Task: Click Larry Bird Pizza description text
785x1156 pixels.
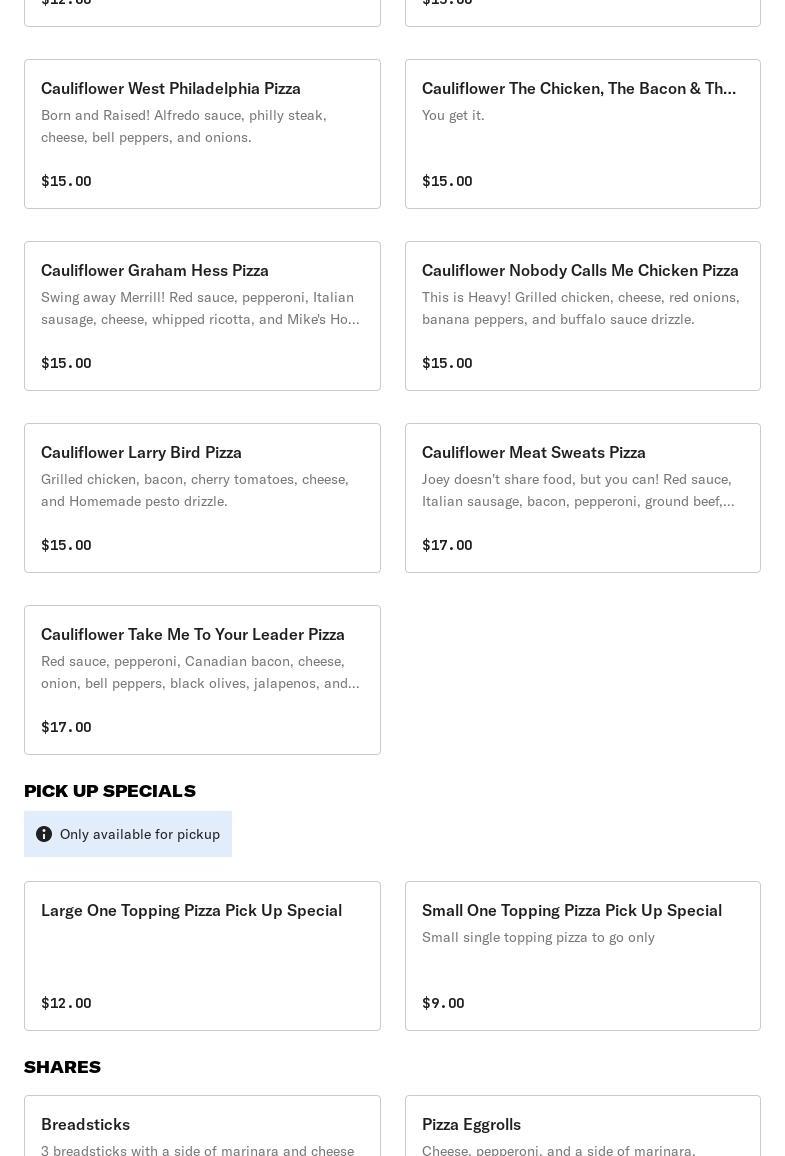Action: point(195,490)
